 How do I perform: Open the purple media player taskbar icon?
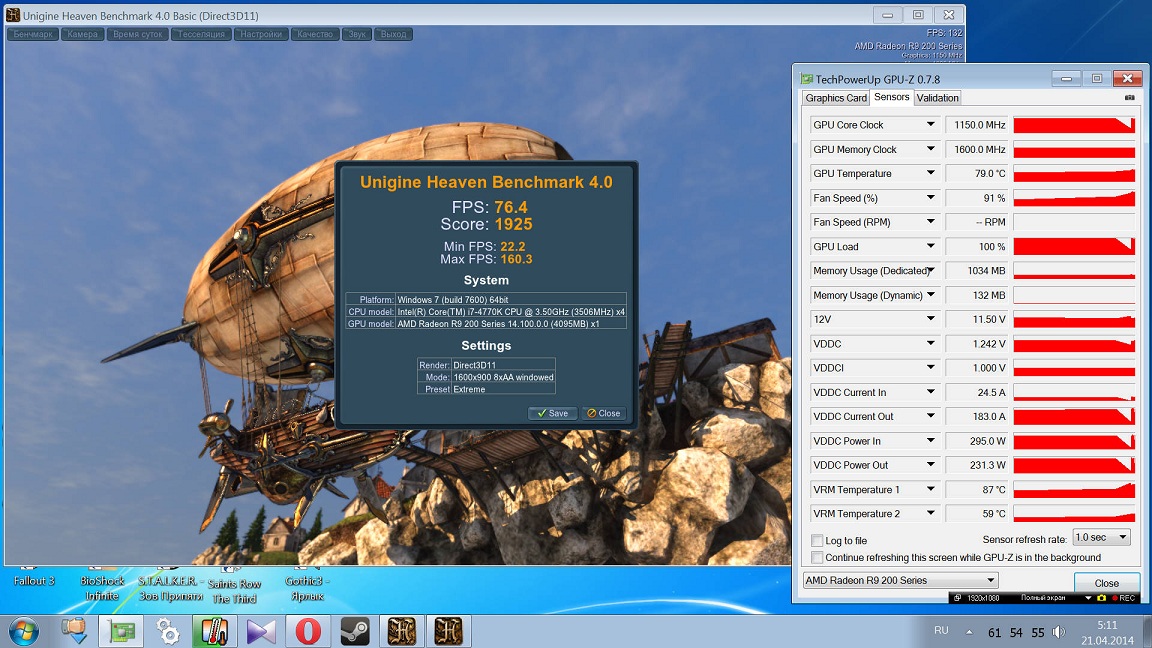pos(261,631)
